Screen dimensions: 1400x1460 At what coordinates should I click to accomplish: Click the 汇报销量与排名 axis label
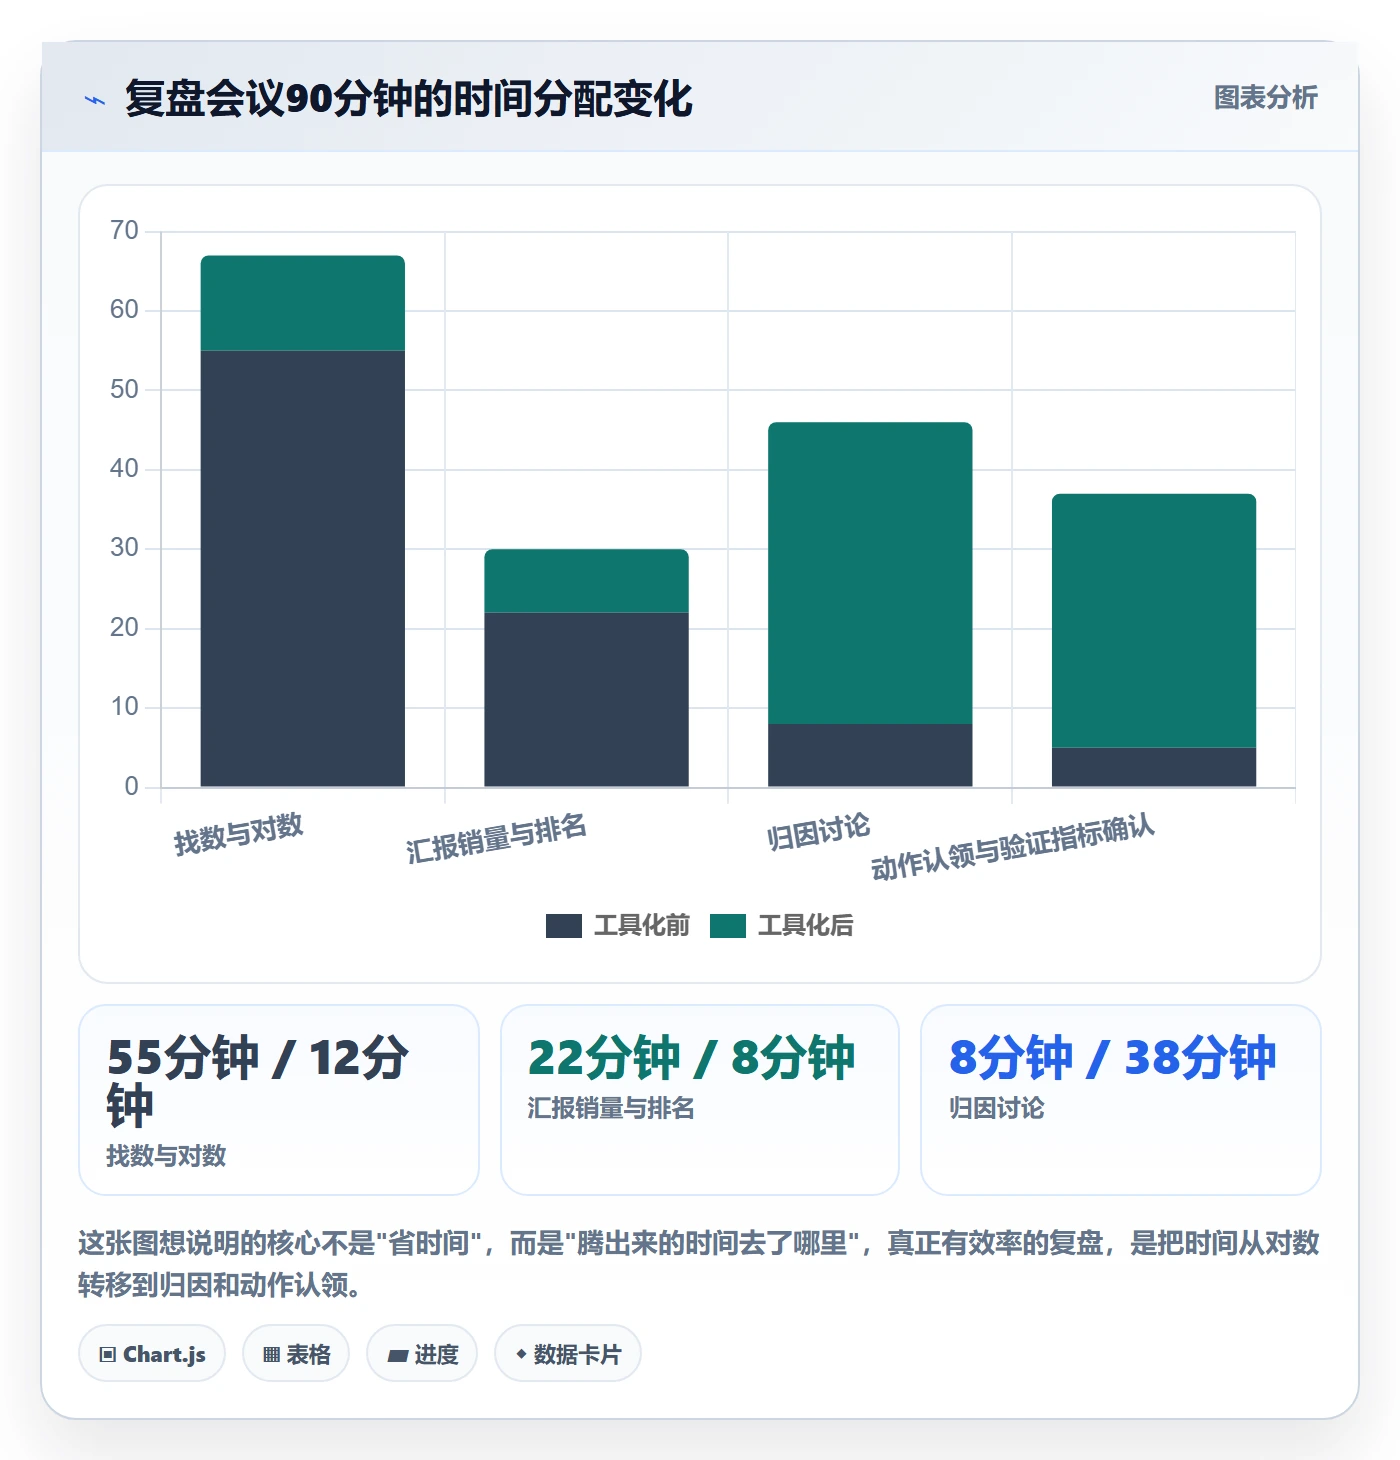click(x=497, y=838)
